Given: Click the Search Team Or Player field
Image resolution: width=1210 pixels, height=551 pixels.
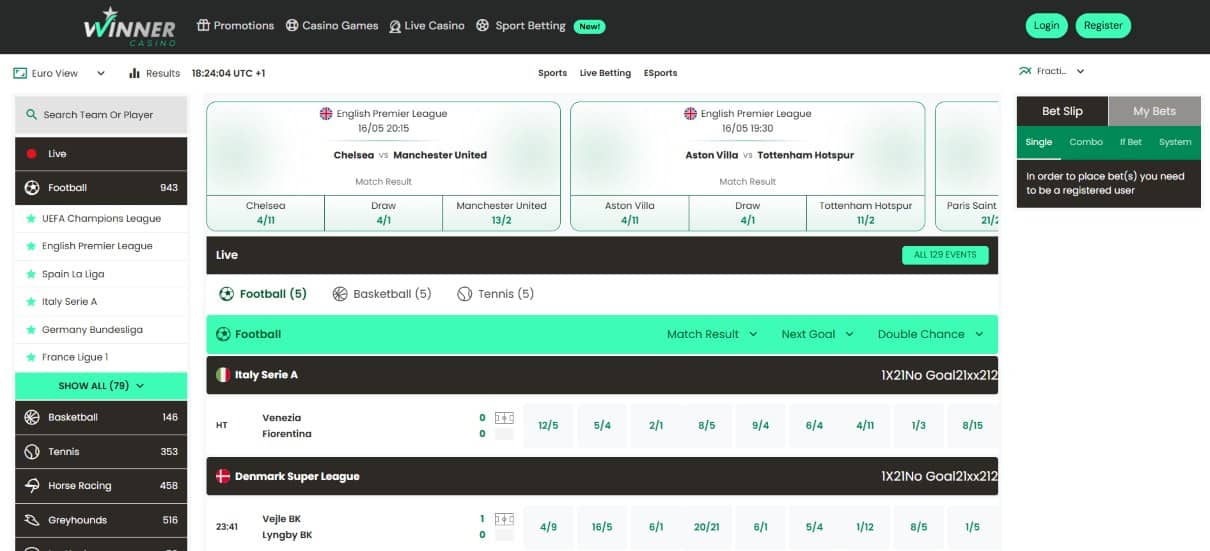Looking at the screenshot, I should tap(101, 115).
